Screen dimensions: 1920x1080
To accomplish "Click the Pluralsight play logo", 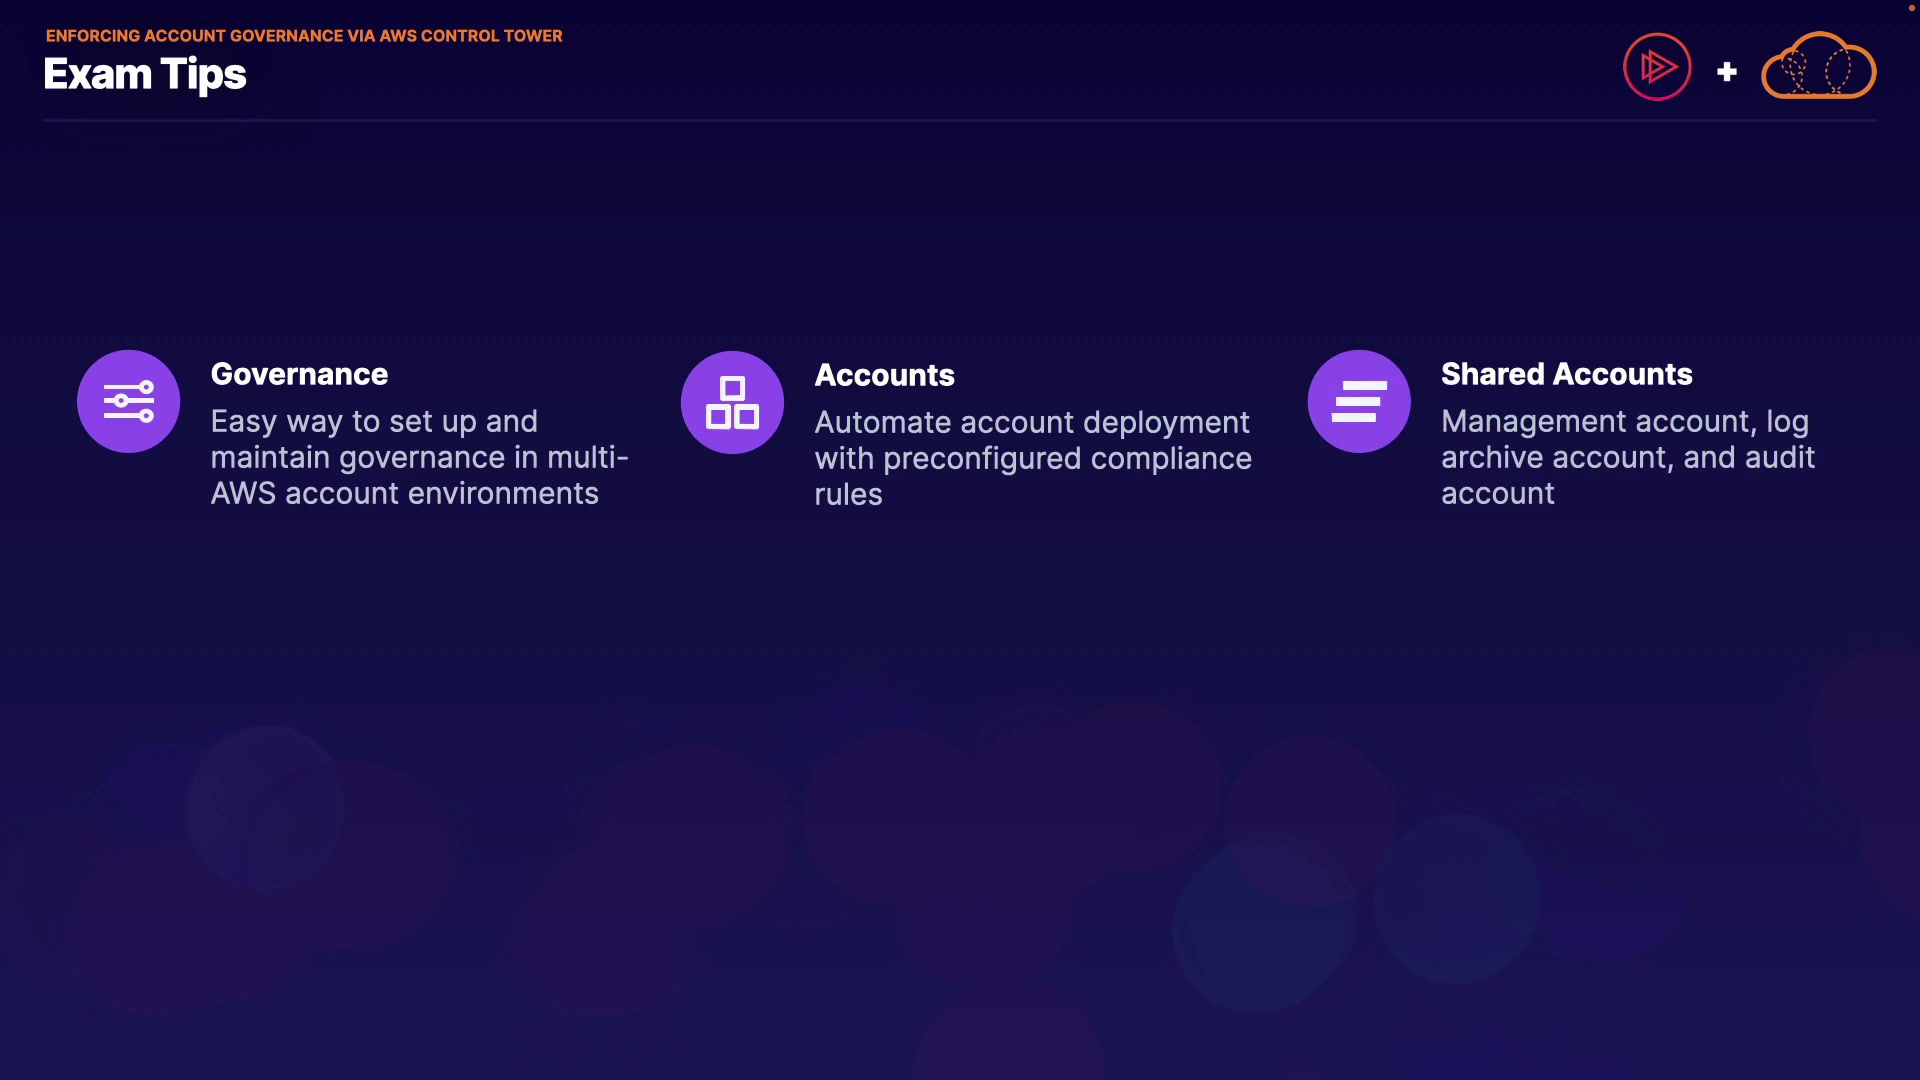I will [1657, 67].
